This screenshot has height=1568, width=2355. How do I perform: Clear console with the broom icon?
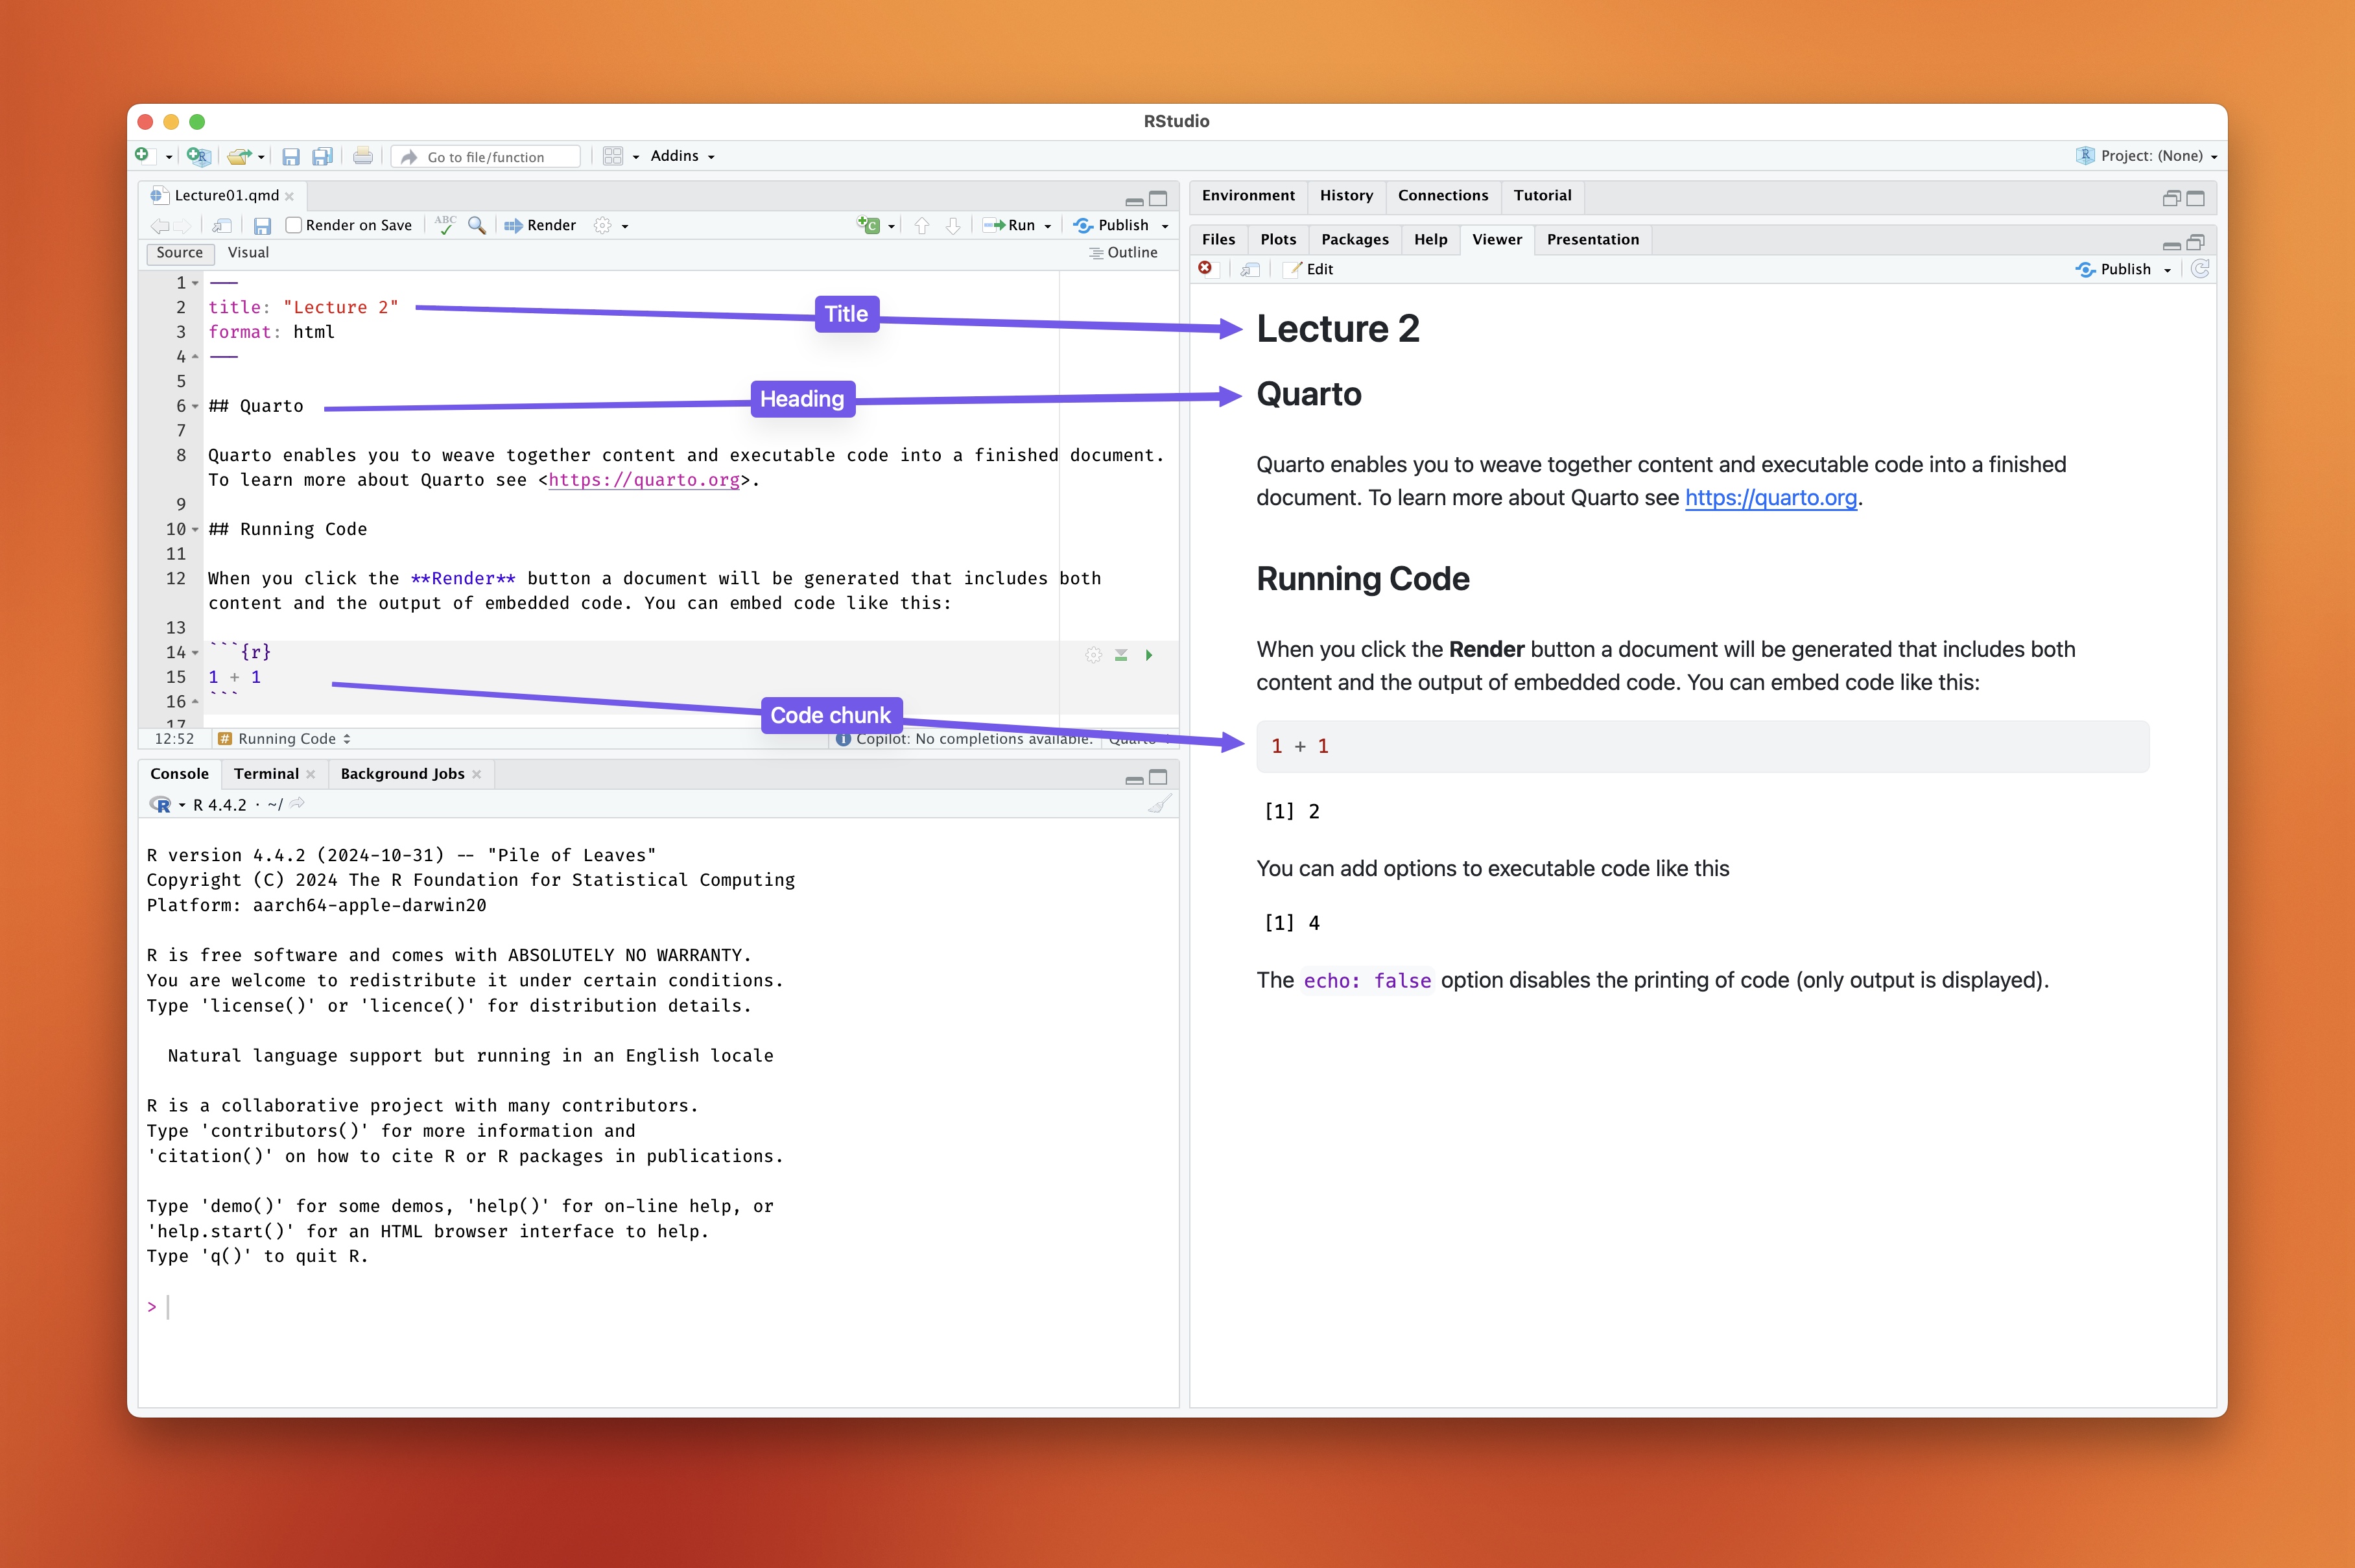1159,804
